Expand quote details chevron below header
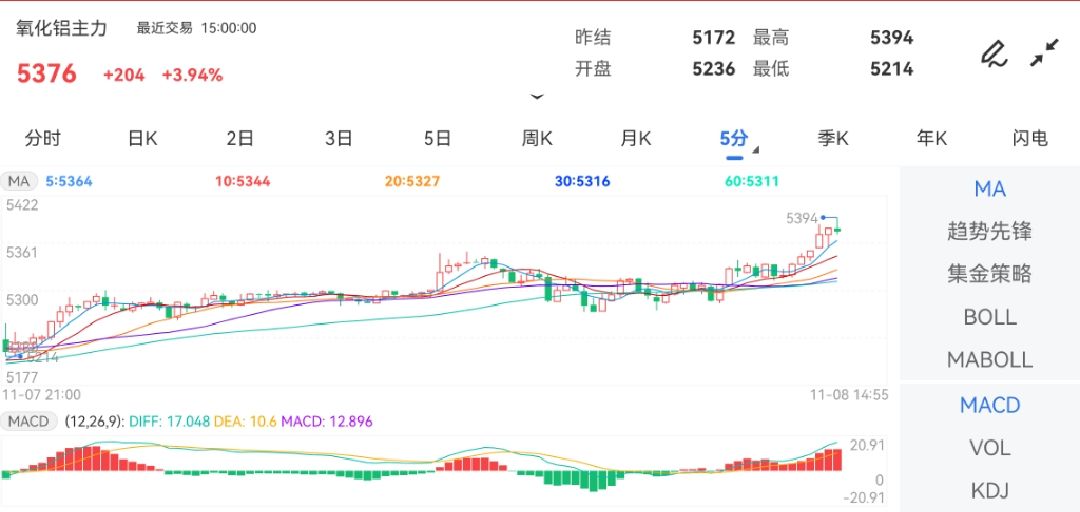Viewport: 1080px width, 512px height. (537, 97)
